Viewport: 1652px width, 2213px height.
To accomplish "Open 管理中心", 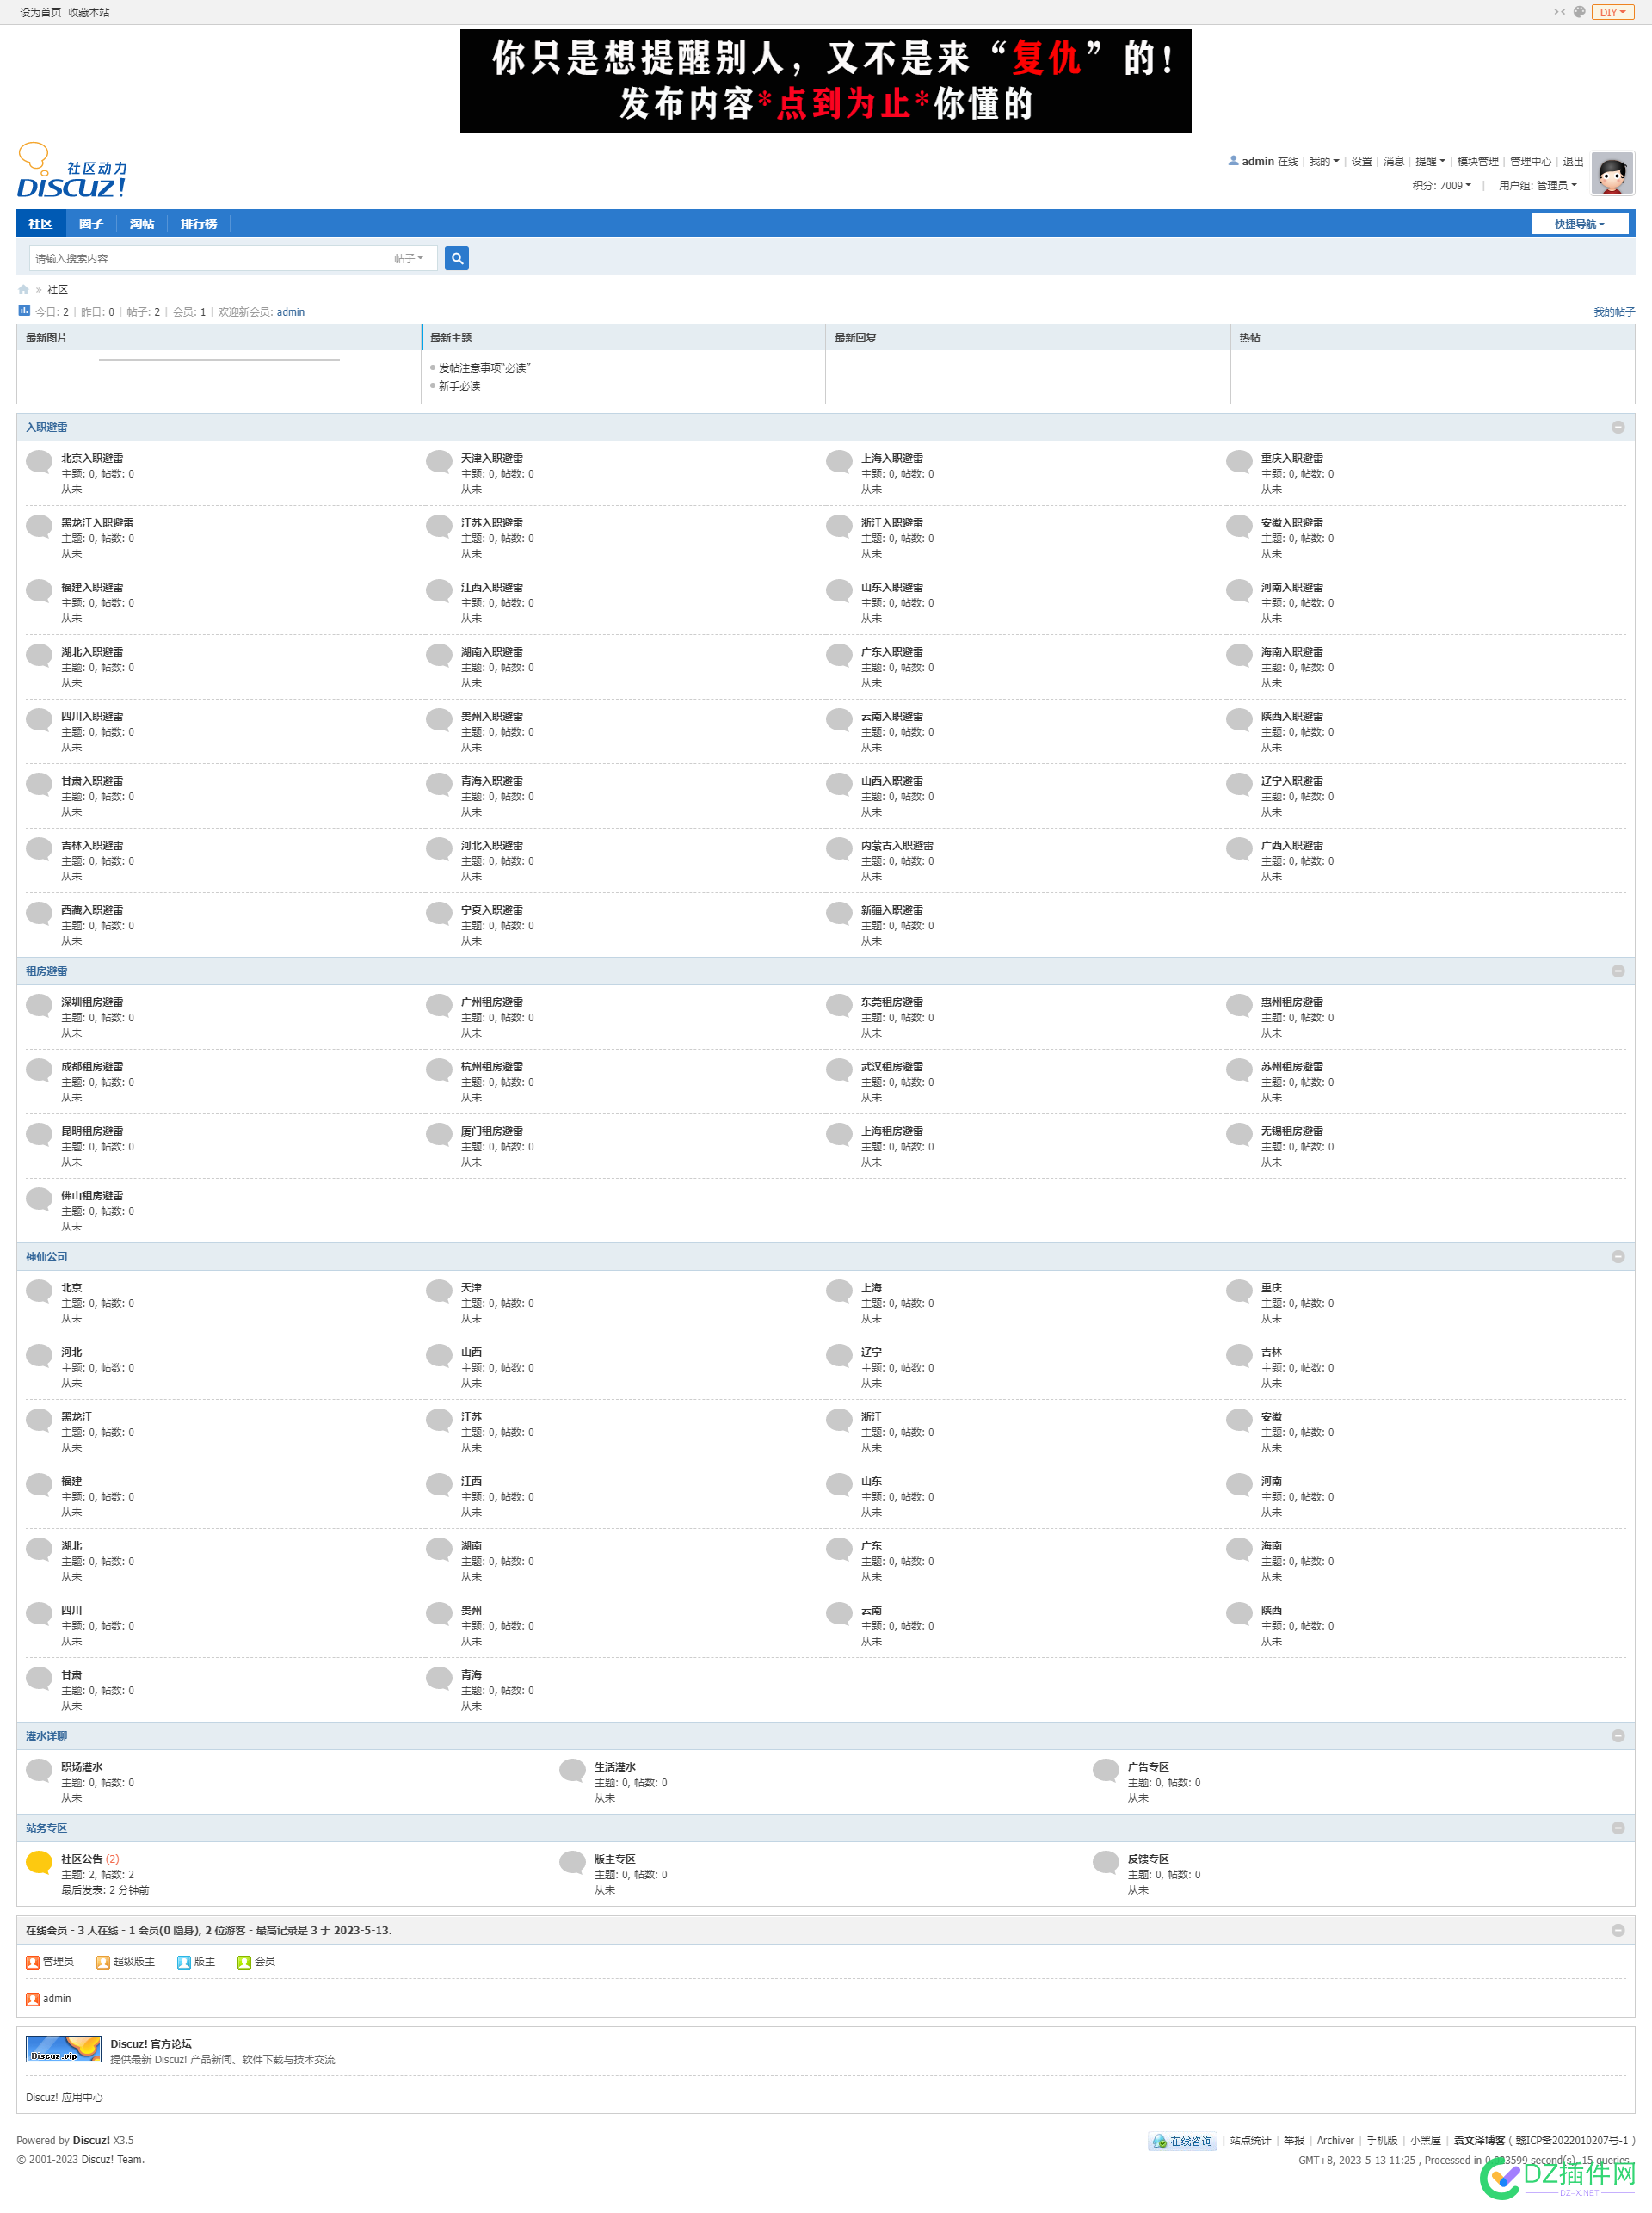I will 1531,161.
